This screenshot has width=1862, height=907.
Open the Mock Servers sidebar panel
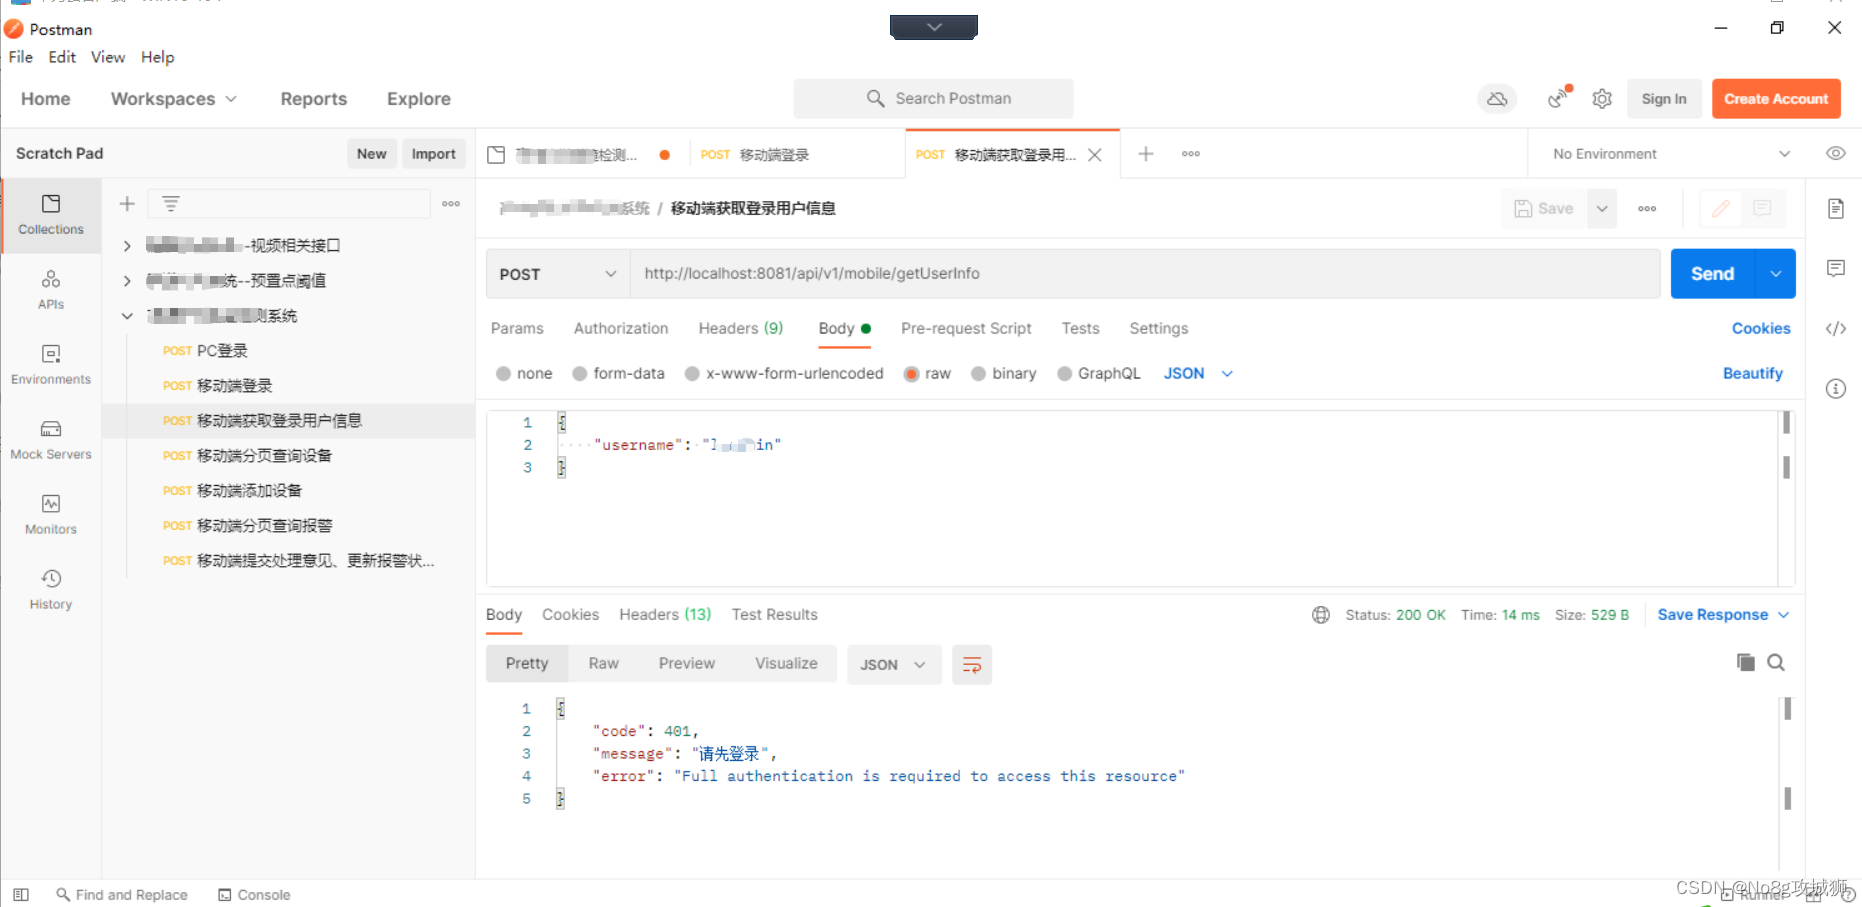(x=51, y=440)
